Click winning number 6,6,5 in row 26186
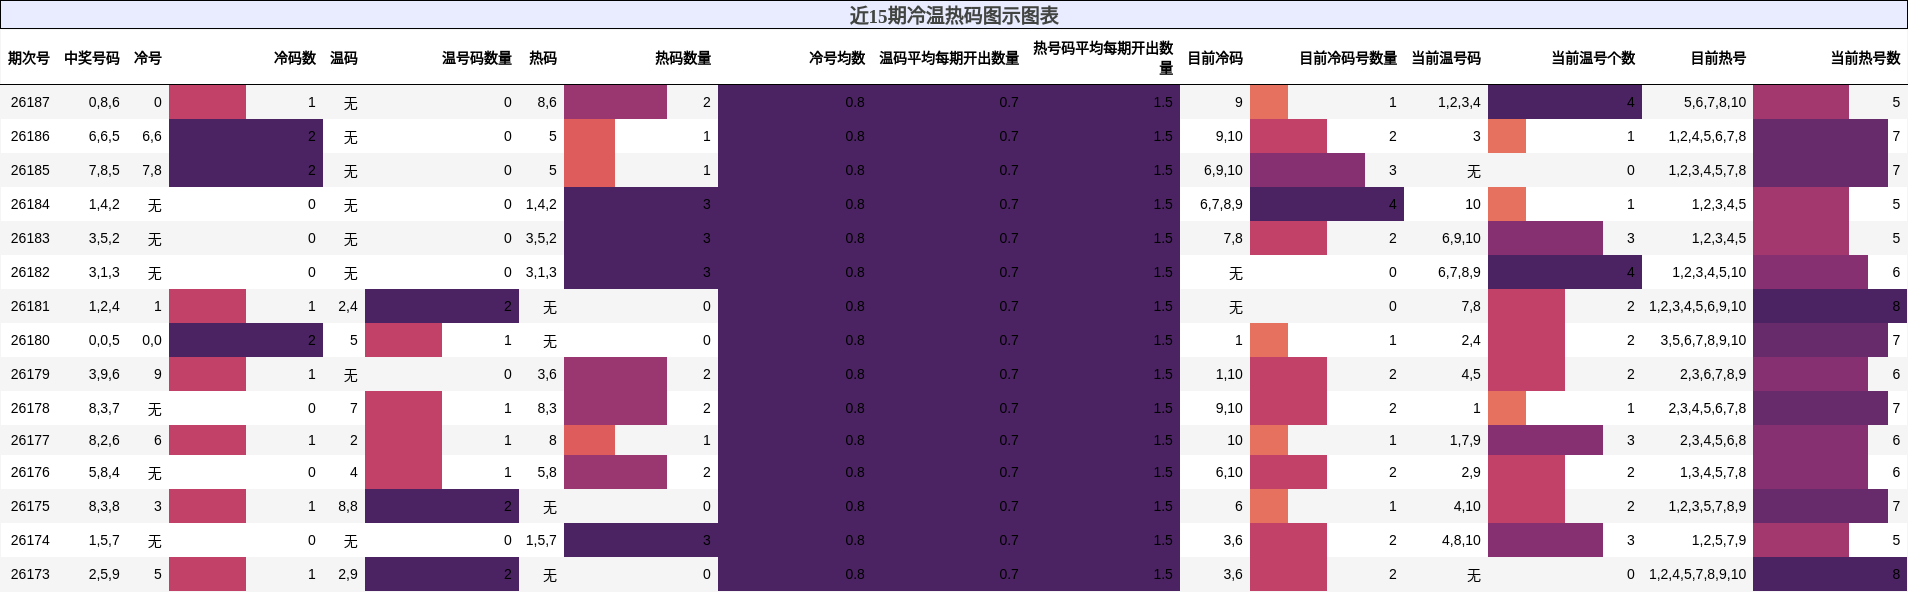The width and height of the screenshot is (1908, 592). tap(104, 136)
